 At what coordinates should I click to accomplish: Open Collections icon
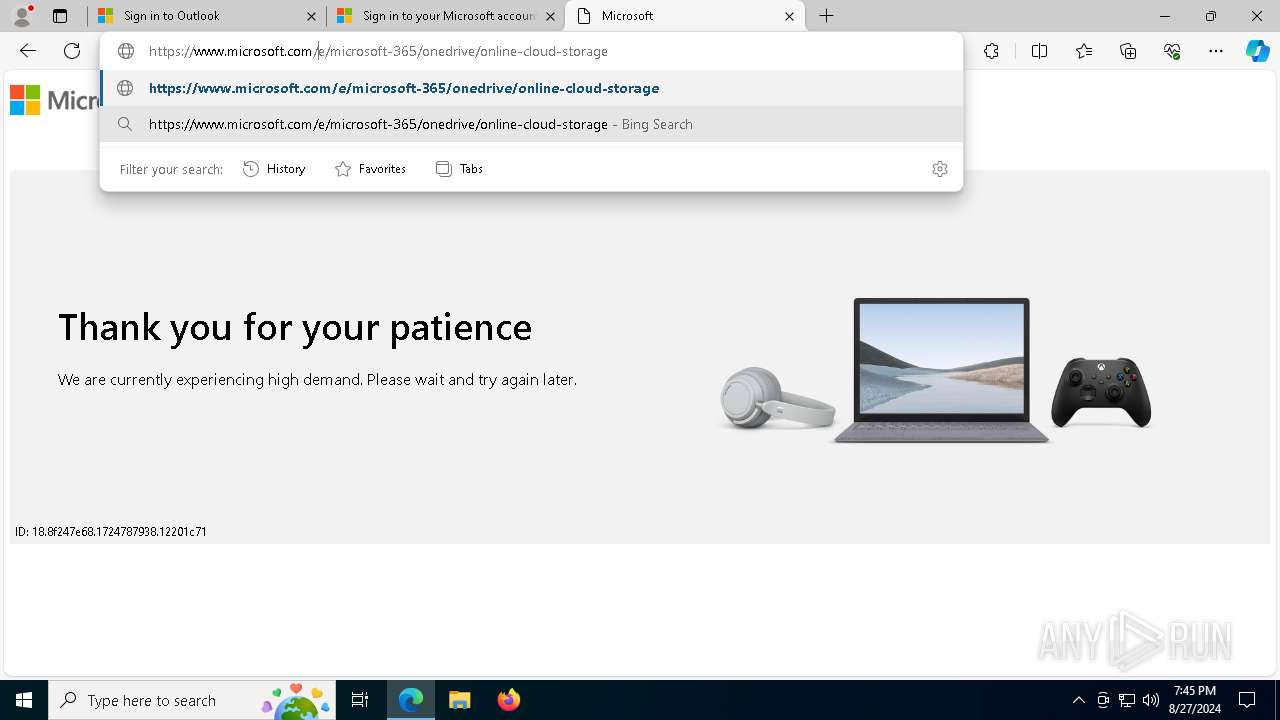[x=1128, y=51]
